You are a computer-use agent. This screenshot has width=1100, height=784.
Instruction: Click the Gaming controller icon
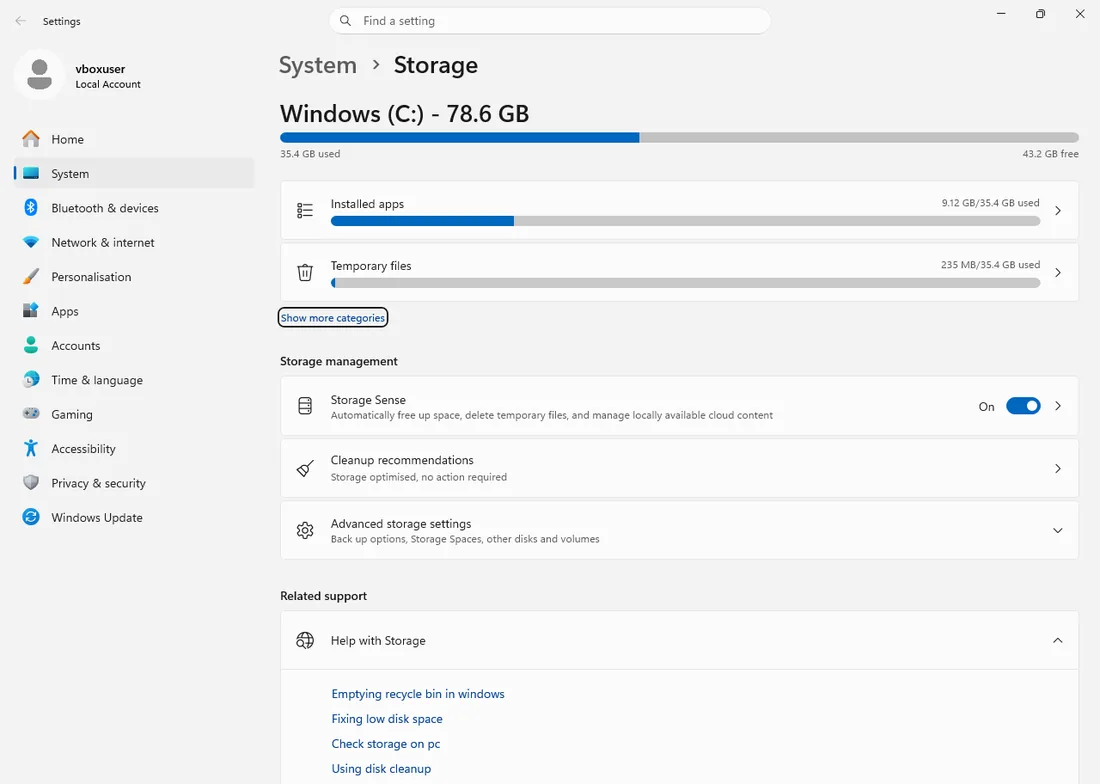(x=31, y=414)
